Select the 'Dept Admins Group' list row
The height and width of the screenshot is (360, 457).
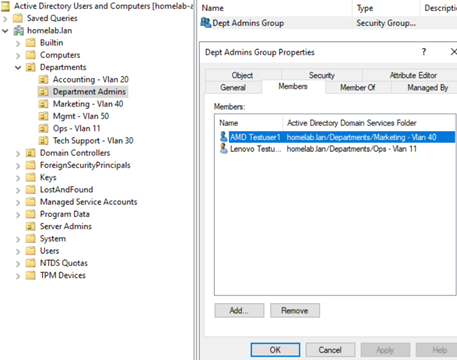(x=328, y=23)
